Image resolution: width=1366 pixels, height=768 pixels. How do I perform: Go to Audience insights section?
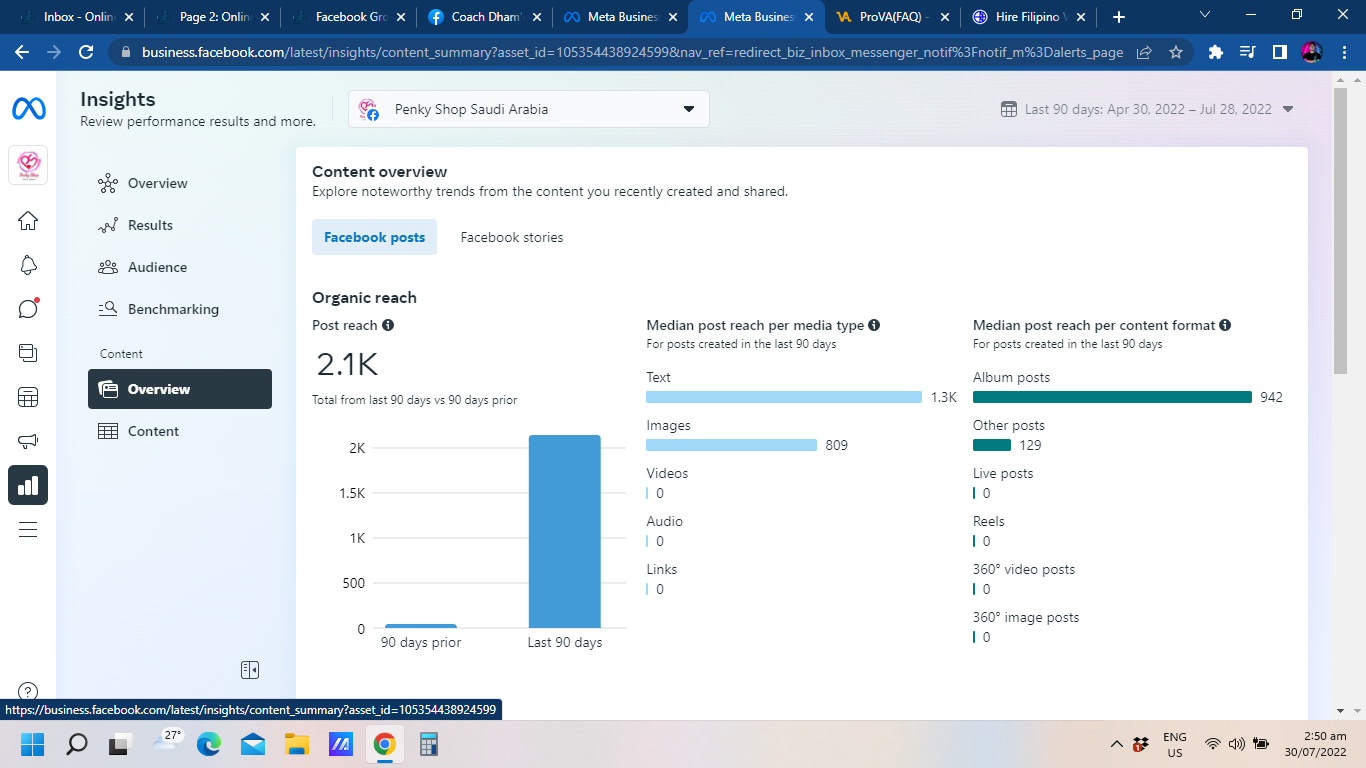click(157, 267)
